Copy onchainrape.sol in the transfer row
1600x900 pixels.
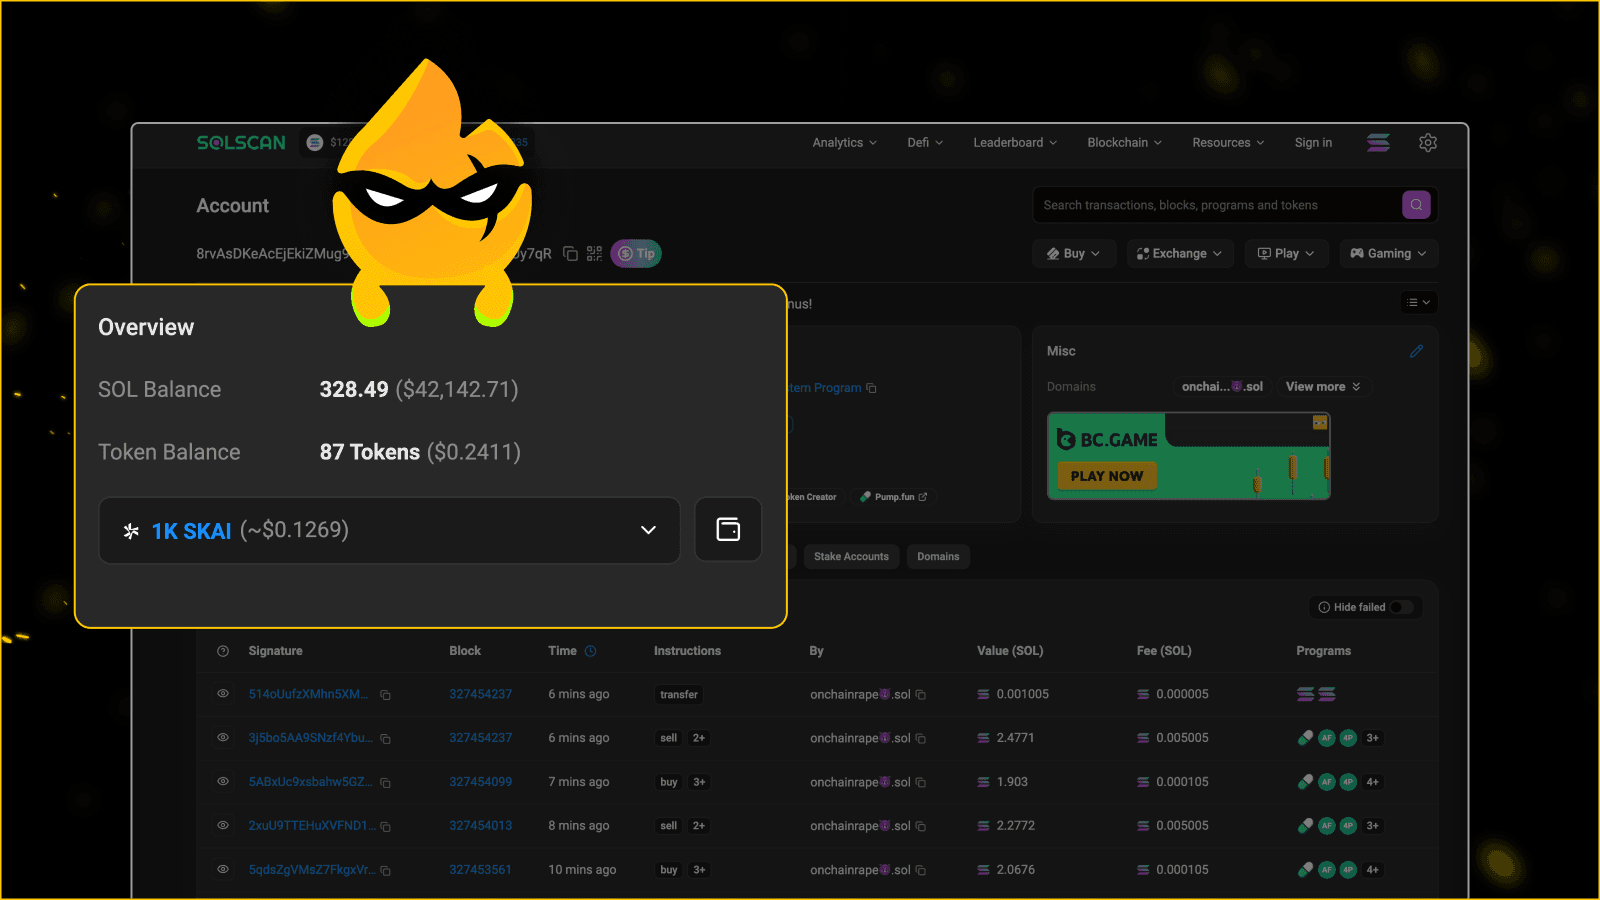point(921,695)
